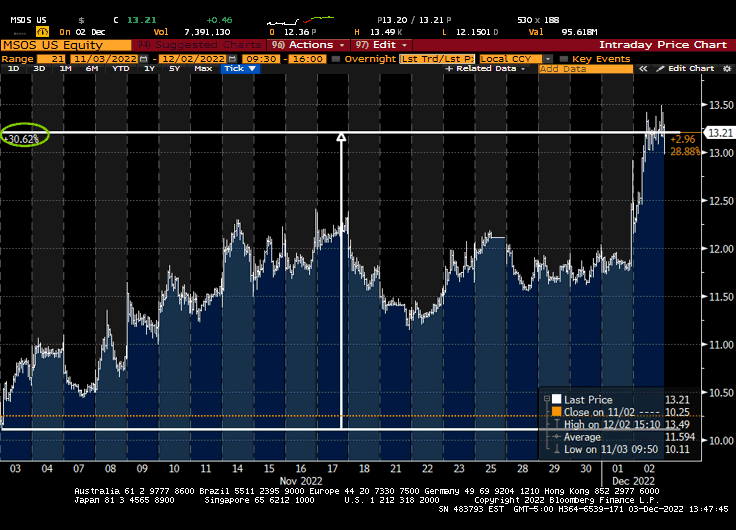The height and width of the screenshot is (530, 736).
Task: Expand the Related Data dropdown
Action: [x=485, y=69]
